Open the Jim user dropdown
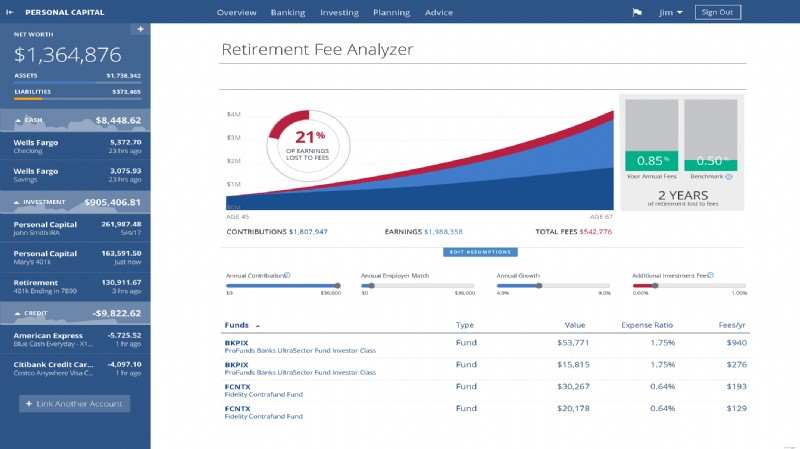The image size is (800, 449). click(670, 12)
